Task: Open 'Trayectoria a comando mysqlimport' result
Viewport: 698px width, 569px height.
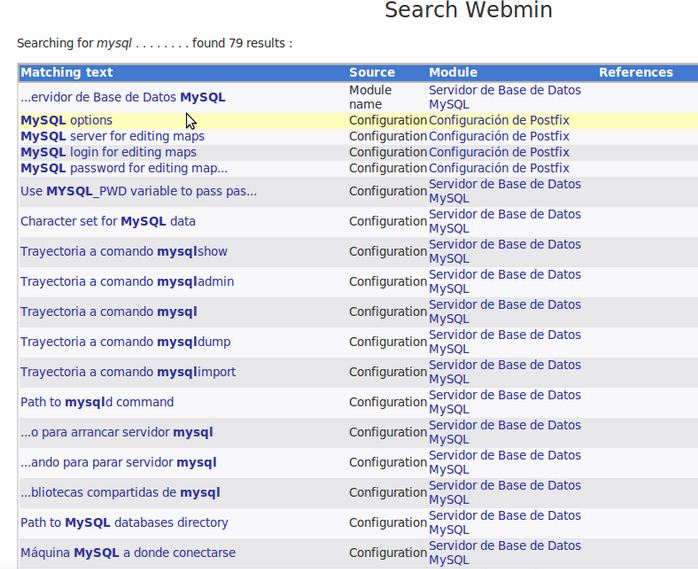Action: pyautogui.click(x=128, y=372)
